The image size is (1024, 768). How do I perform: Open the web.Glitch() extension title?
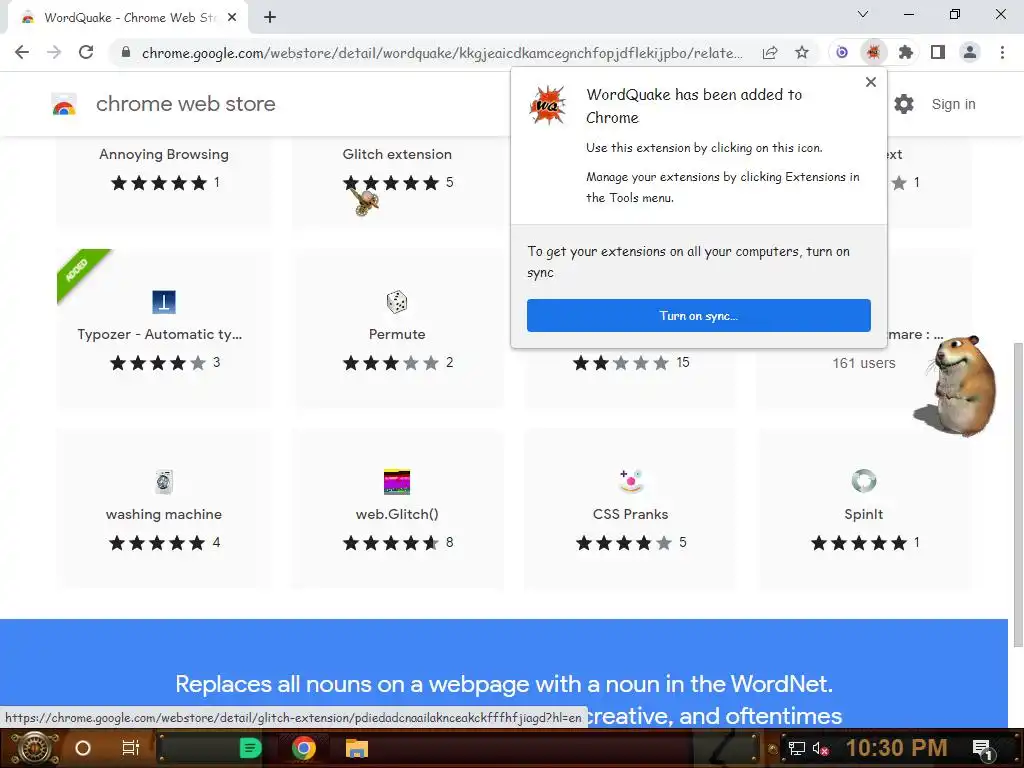tap(397, 515)
